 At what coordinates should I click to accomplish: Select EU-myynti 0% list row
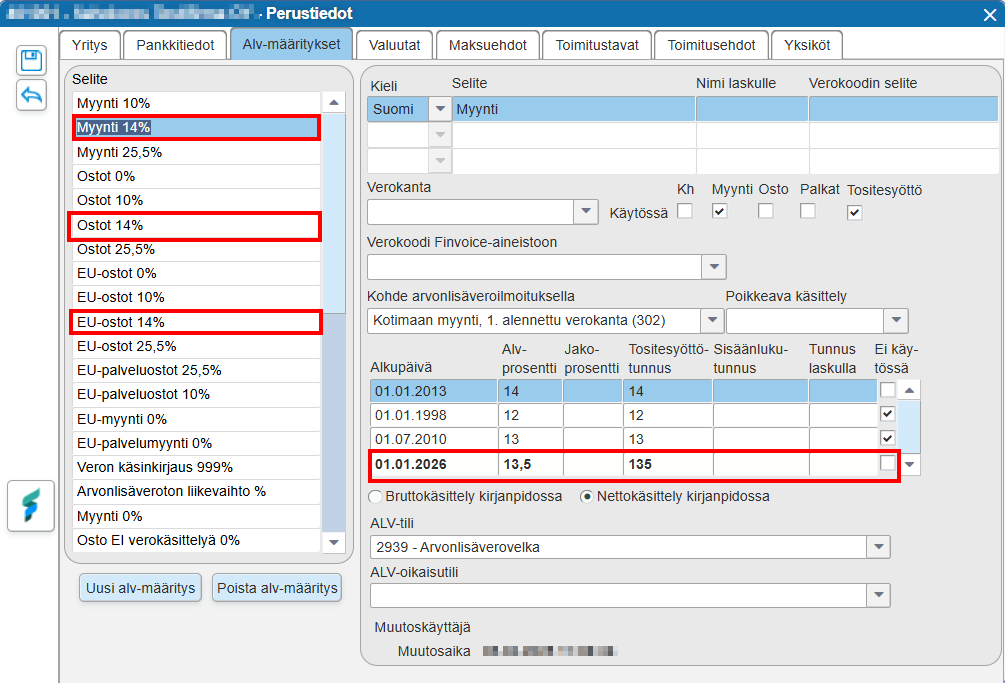click(196, 419)
